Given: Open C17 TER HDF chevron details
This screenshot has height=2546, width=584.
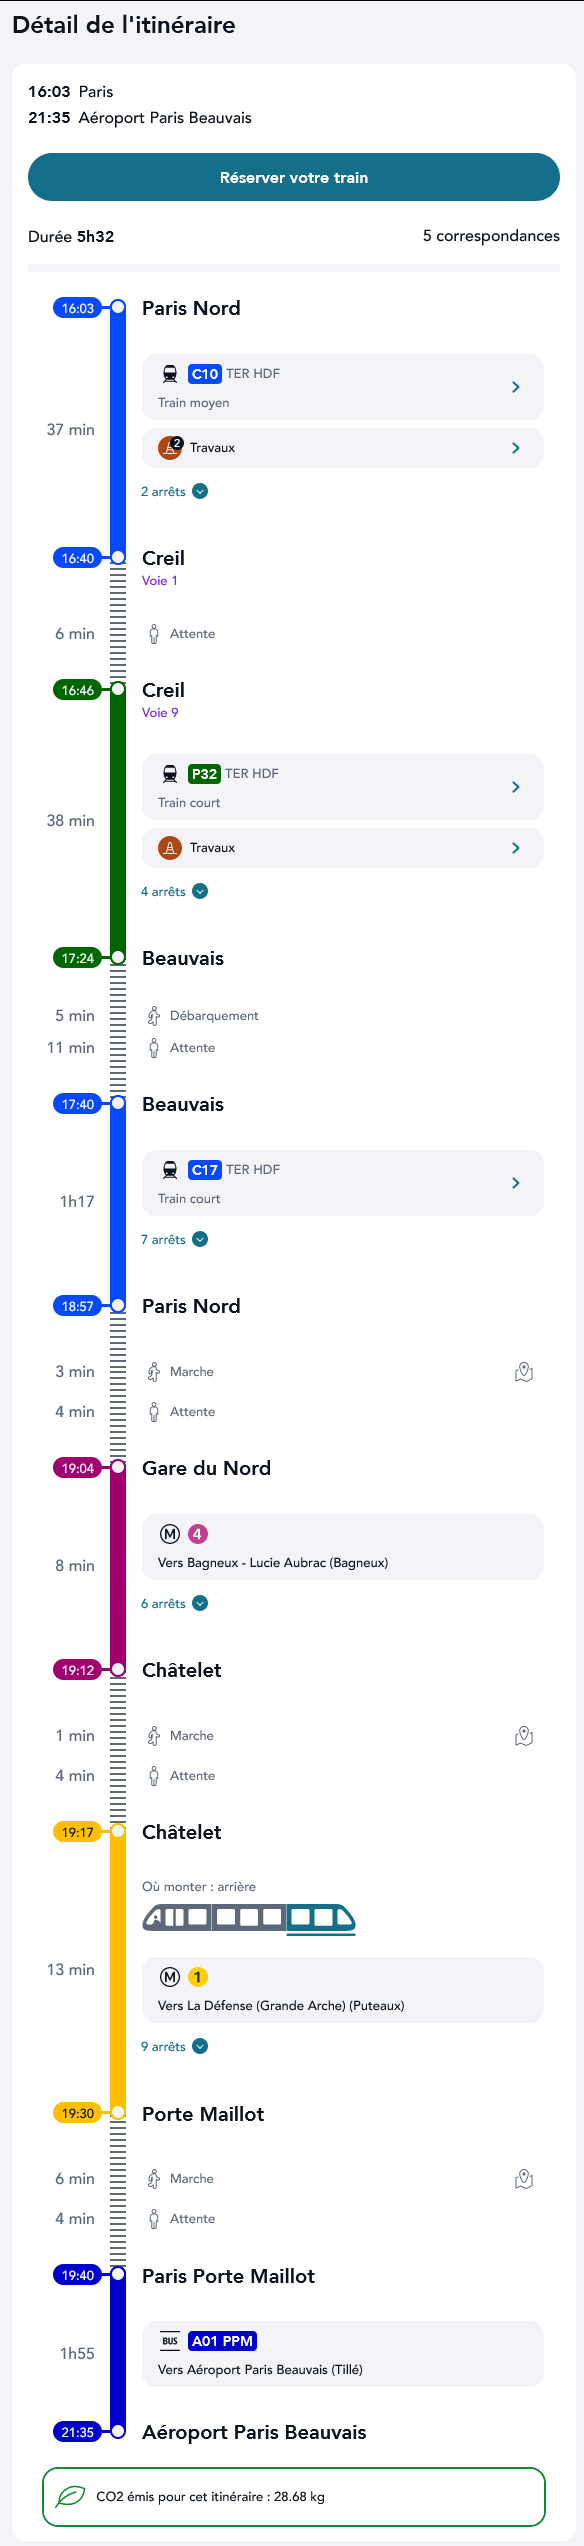Looking at the screenshot, I should click(x=516, y=1183).
